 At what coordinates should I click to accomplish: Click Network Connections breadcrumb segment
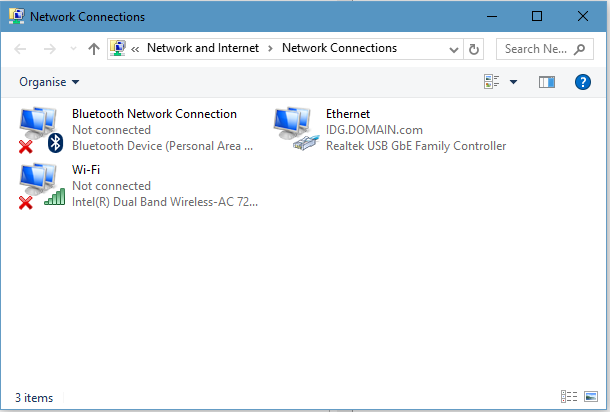[339, 48]
